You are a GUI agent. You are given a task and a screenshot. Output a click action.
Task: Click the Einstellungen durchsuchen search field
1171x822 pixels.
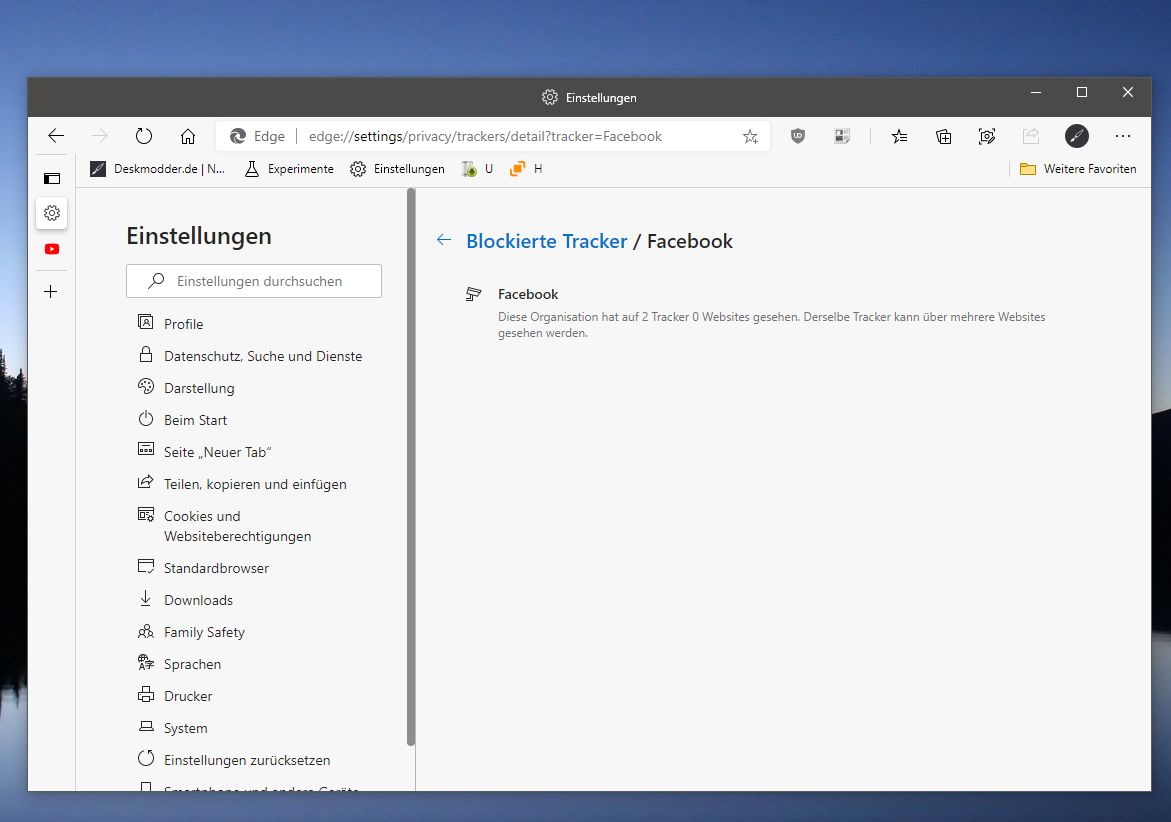(x=254, y=281)
